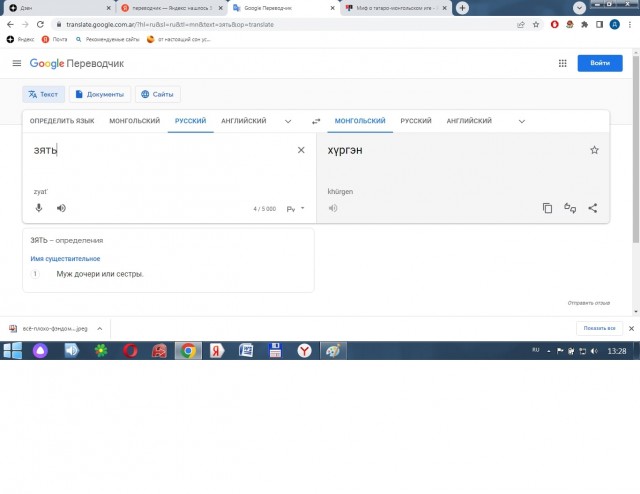The height and width of the screenshot is (494, 640).
Task: Open the Яндекс bookmark
Action: (20, 39)
